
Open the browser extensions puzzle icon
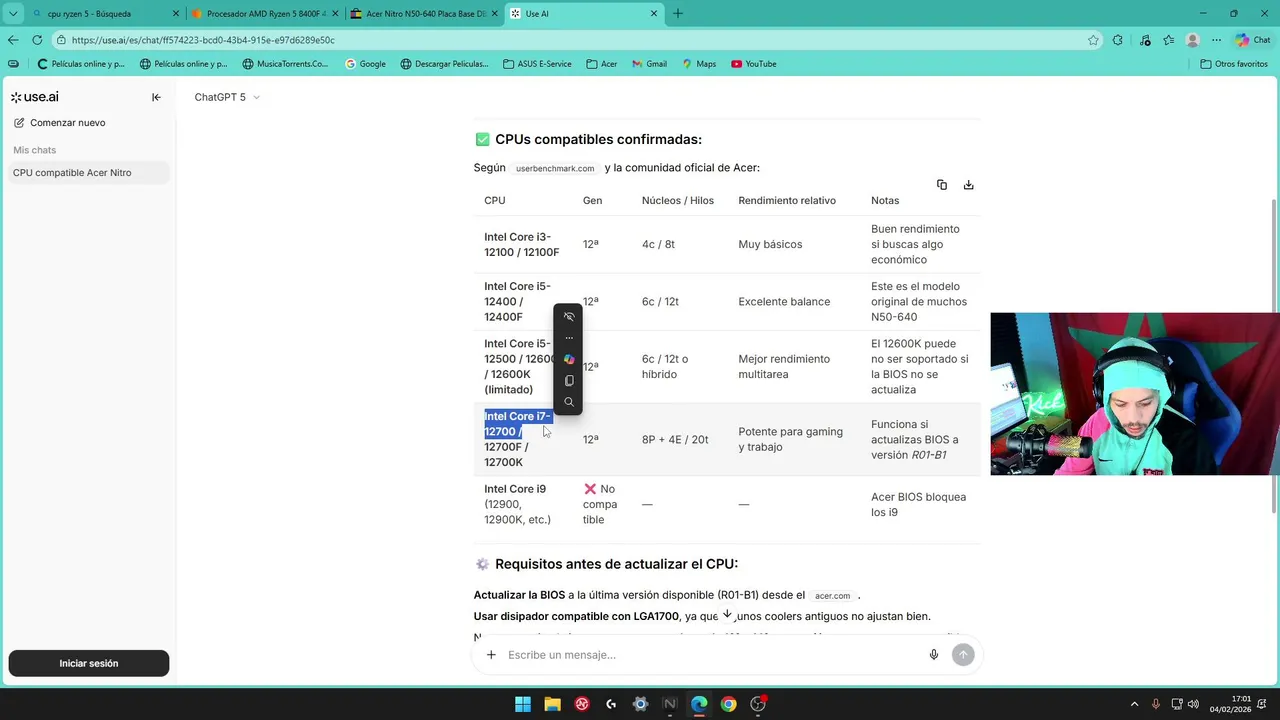pos(1118,40)
